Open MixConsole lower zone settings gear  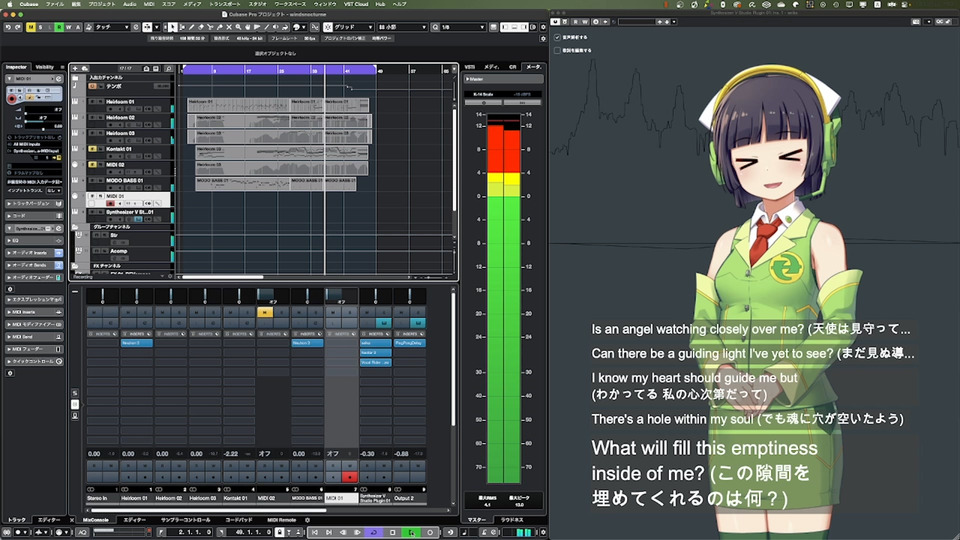click(307, 520)
